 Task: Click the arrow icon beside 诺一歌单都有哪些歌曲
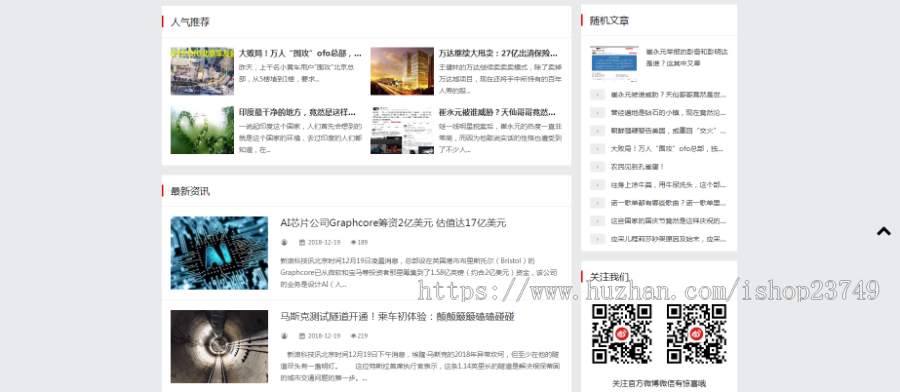pyautogui.click(x=598, y=203)
